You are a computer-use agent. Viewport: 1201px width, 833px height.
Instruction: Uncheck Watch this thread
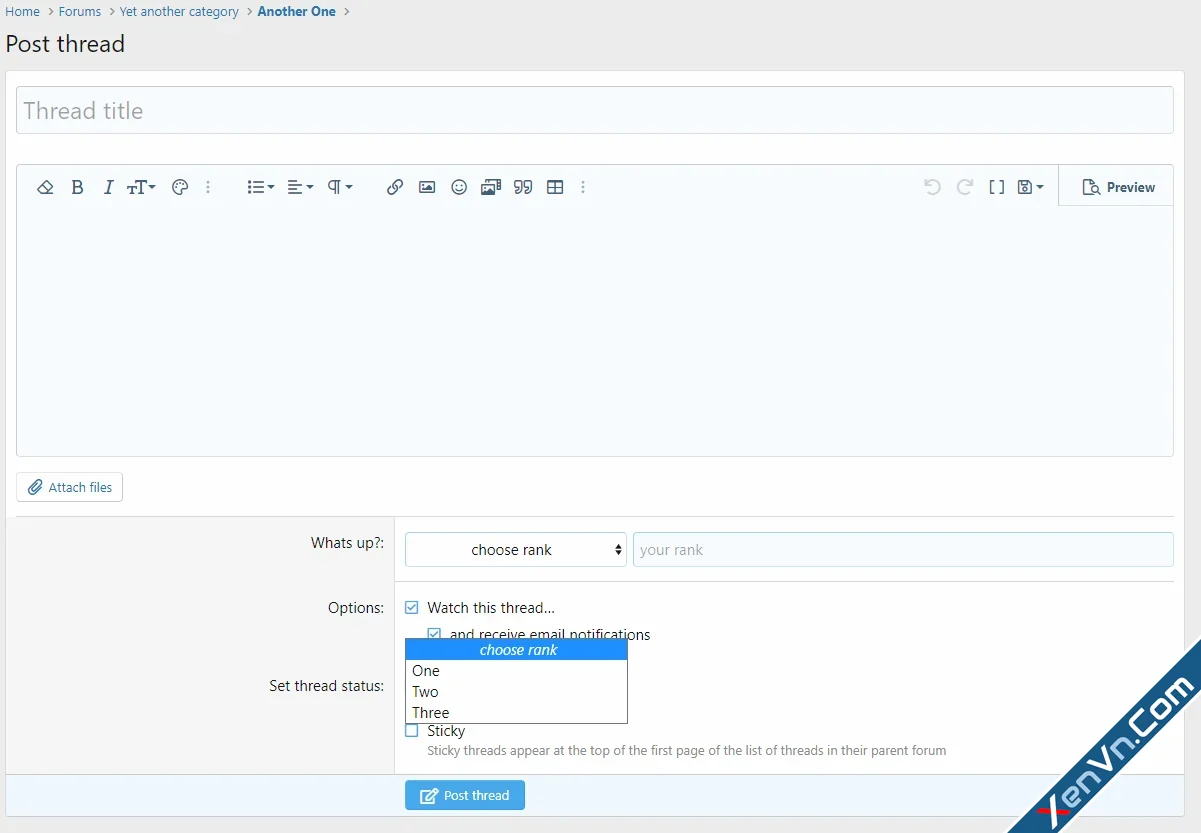pos(411,607)
